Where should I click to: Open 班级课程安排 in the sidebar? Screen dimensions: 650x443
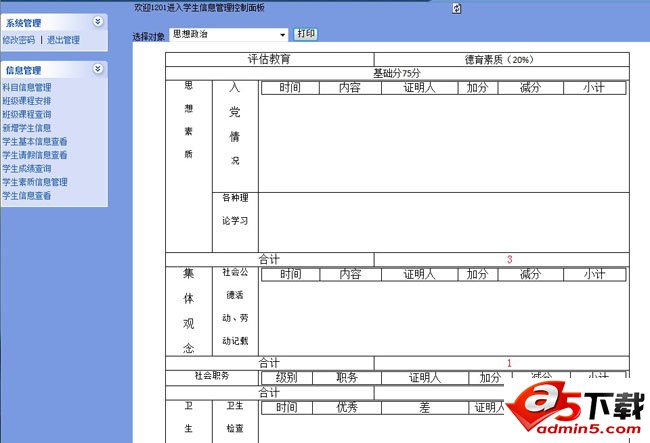tap(27, 101)
